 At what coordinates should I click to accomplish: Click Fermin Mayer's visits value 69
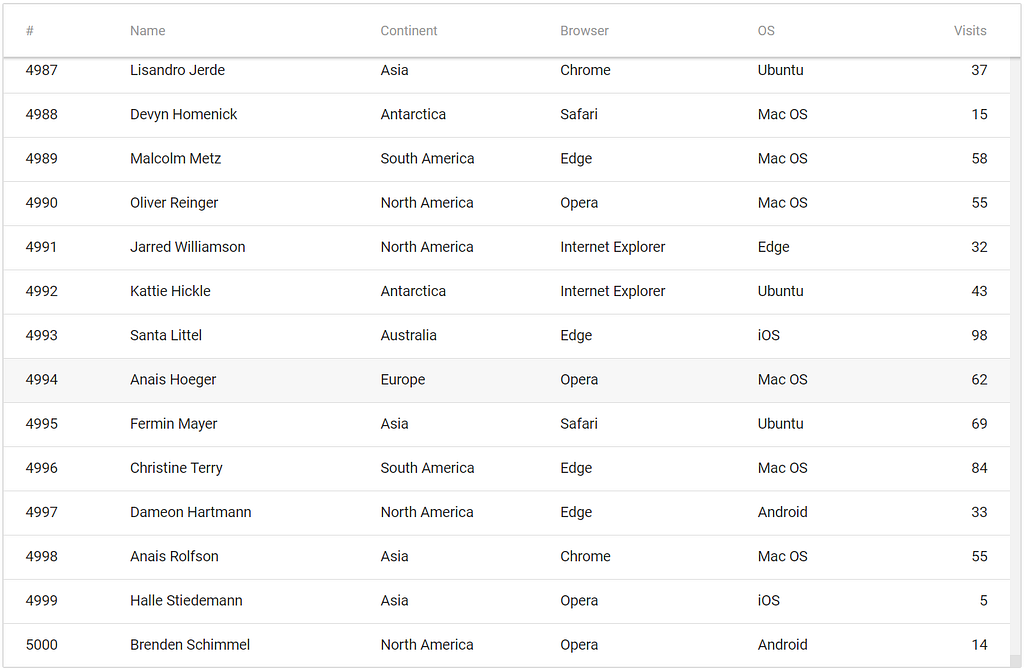[x=979, y=424]
